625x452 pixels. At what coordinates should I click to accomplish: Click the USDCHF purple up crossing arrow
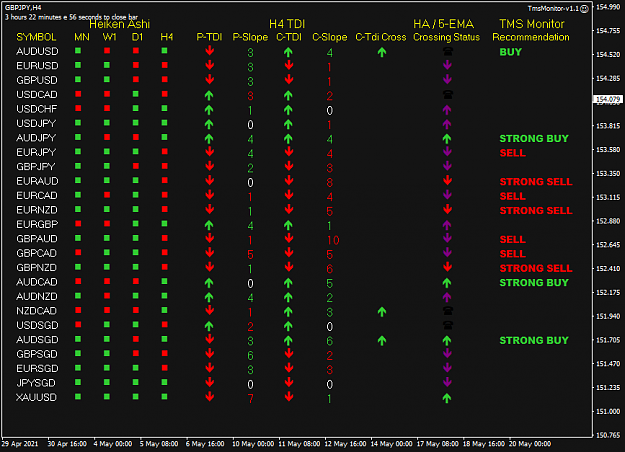pos(447,110)
